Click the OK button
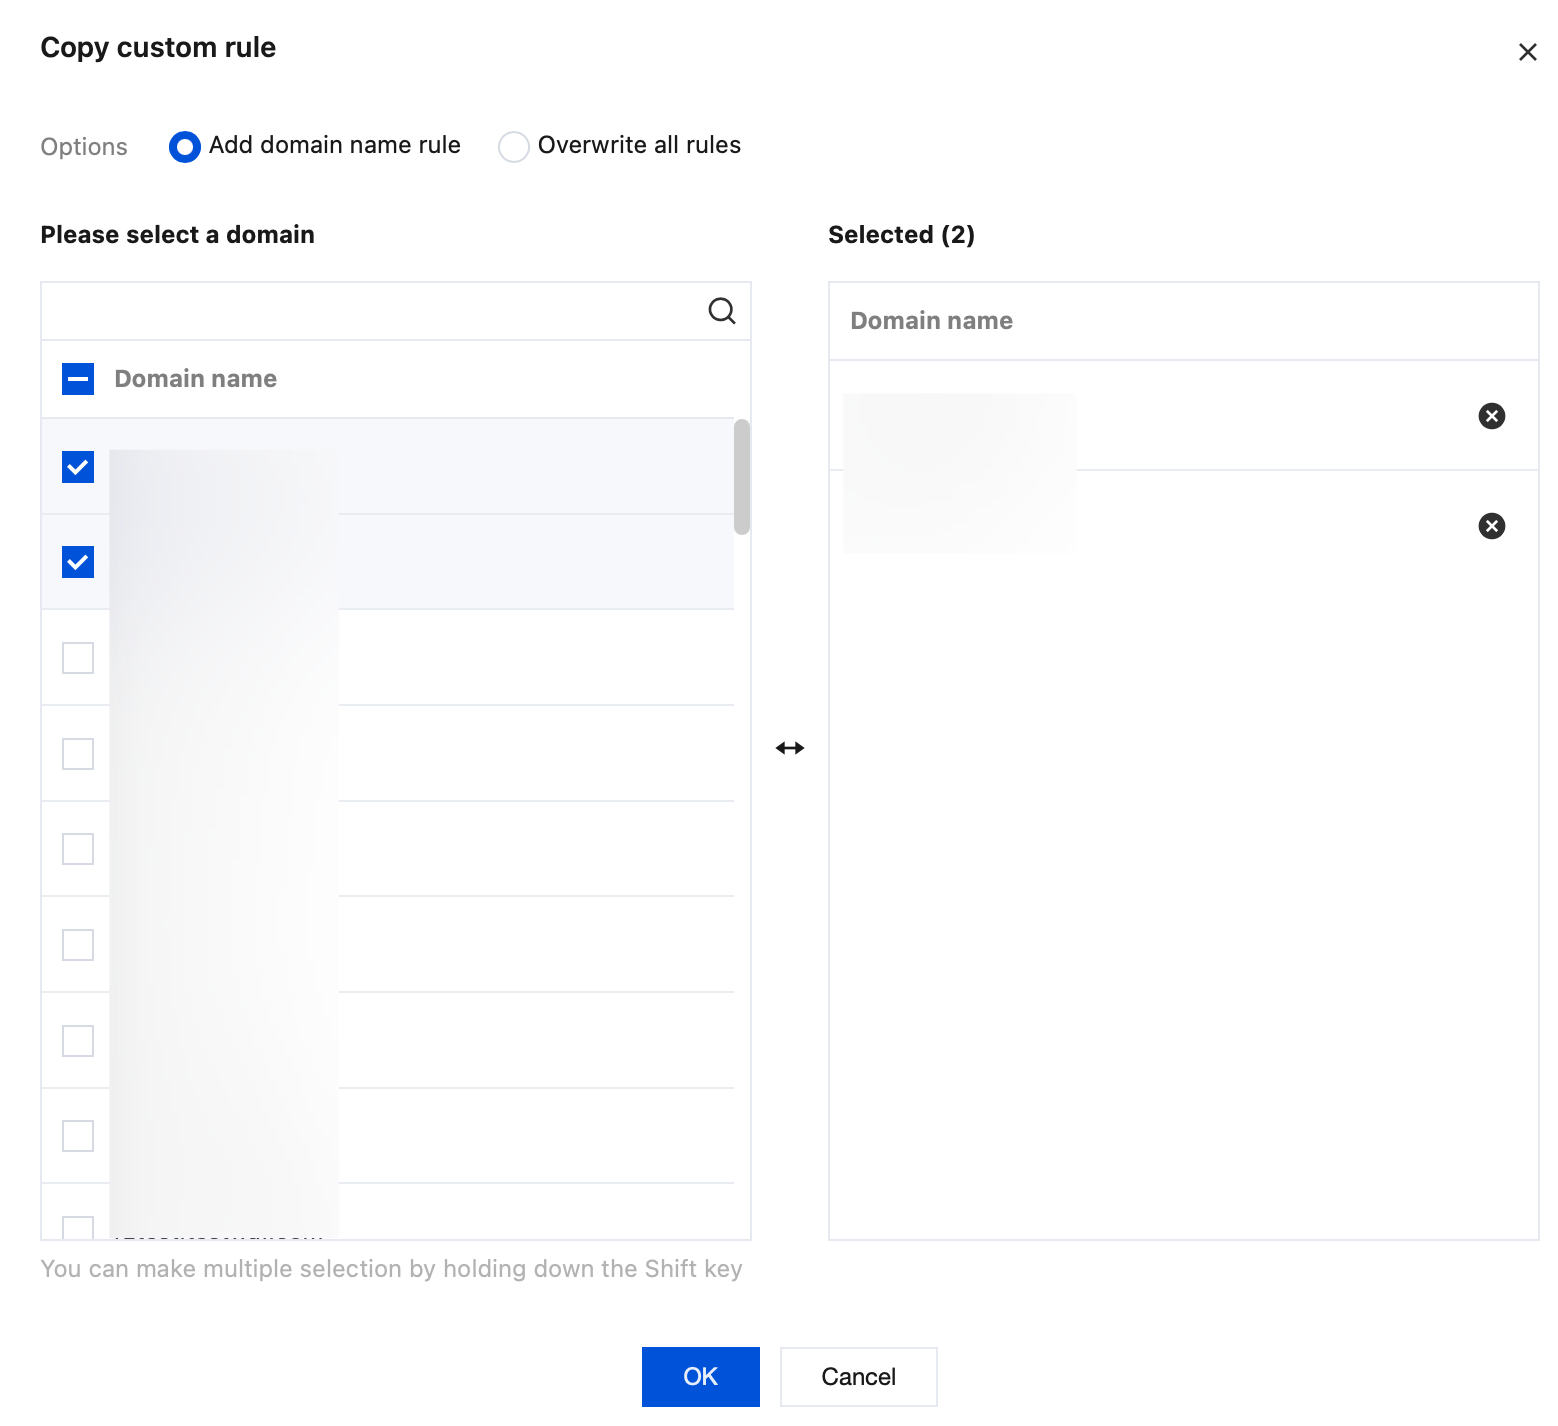Viewport: 1558px width, 1426px height. (x=700, y=1377)
